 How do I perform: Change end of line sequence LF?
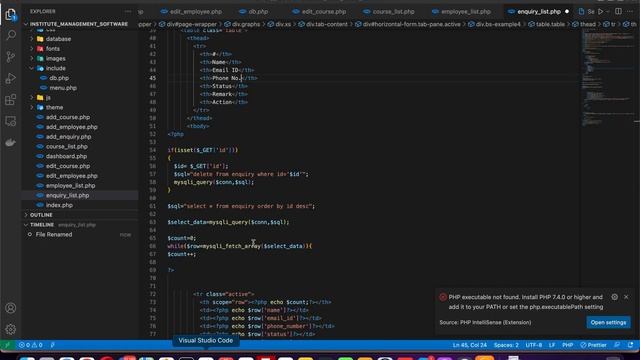(x=552, y=345)
